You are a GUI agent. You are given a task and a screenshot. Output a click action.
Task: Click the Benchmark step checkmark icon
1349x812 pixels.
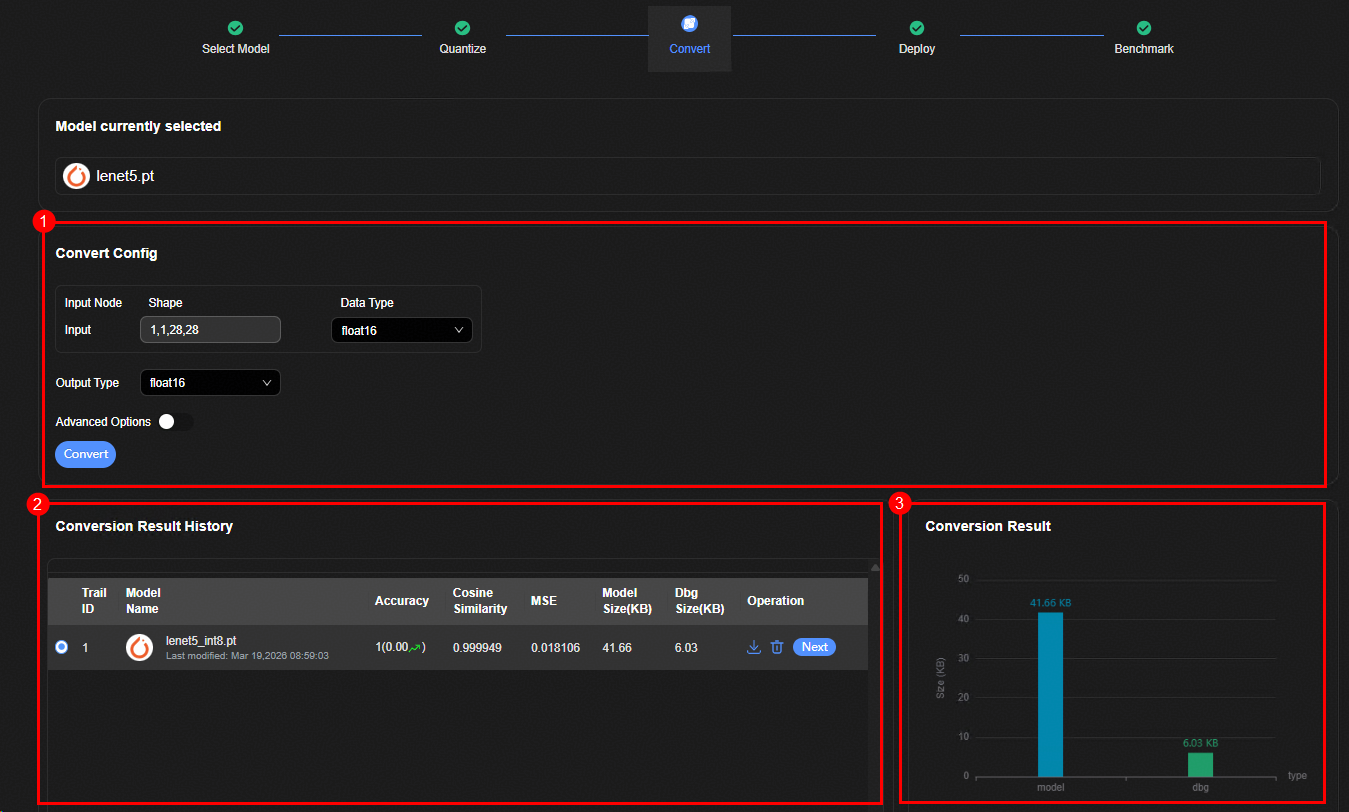pyautogui.click(x=1144, y=28)
